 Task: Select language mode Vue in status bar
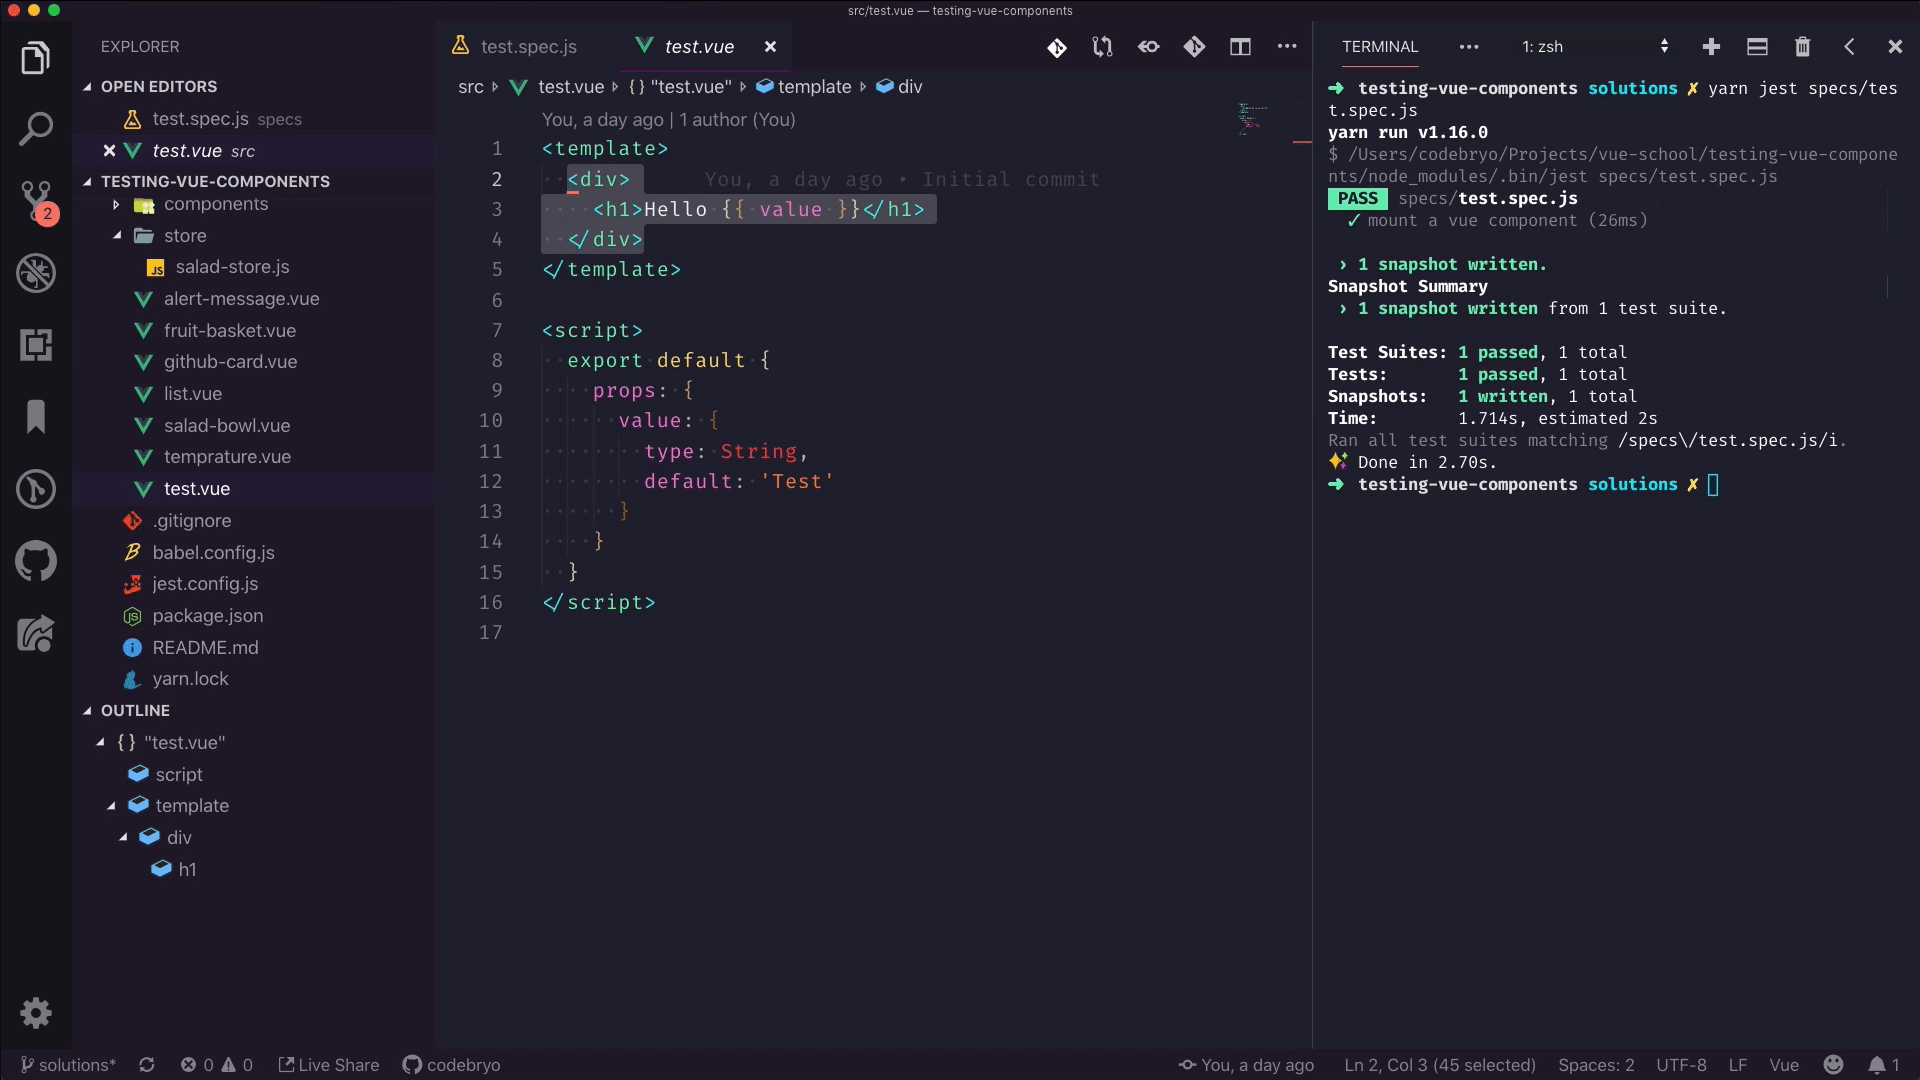click(1783, 1065)
